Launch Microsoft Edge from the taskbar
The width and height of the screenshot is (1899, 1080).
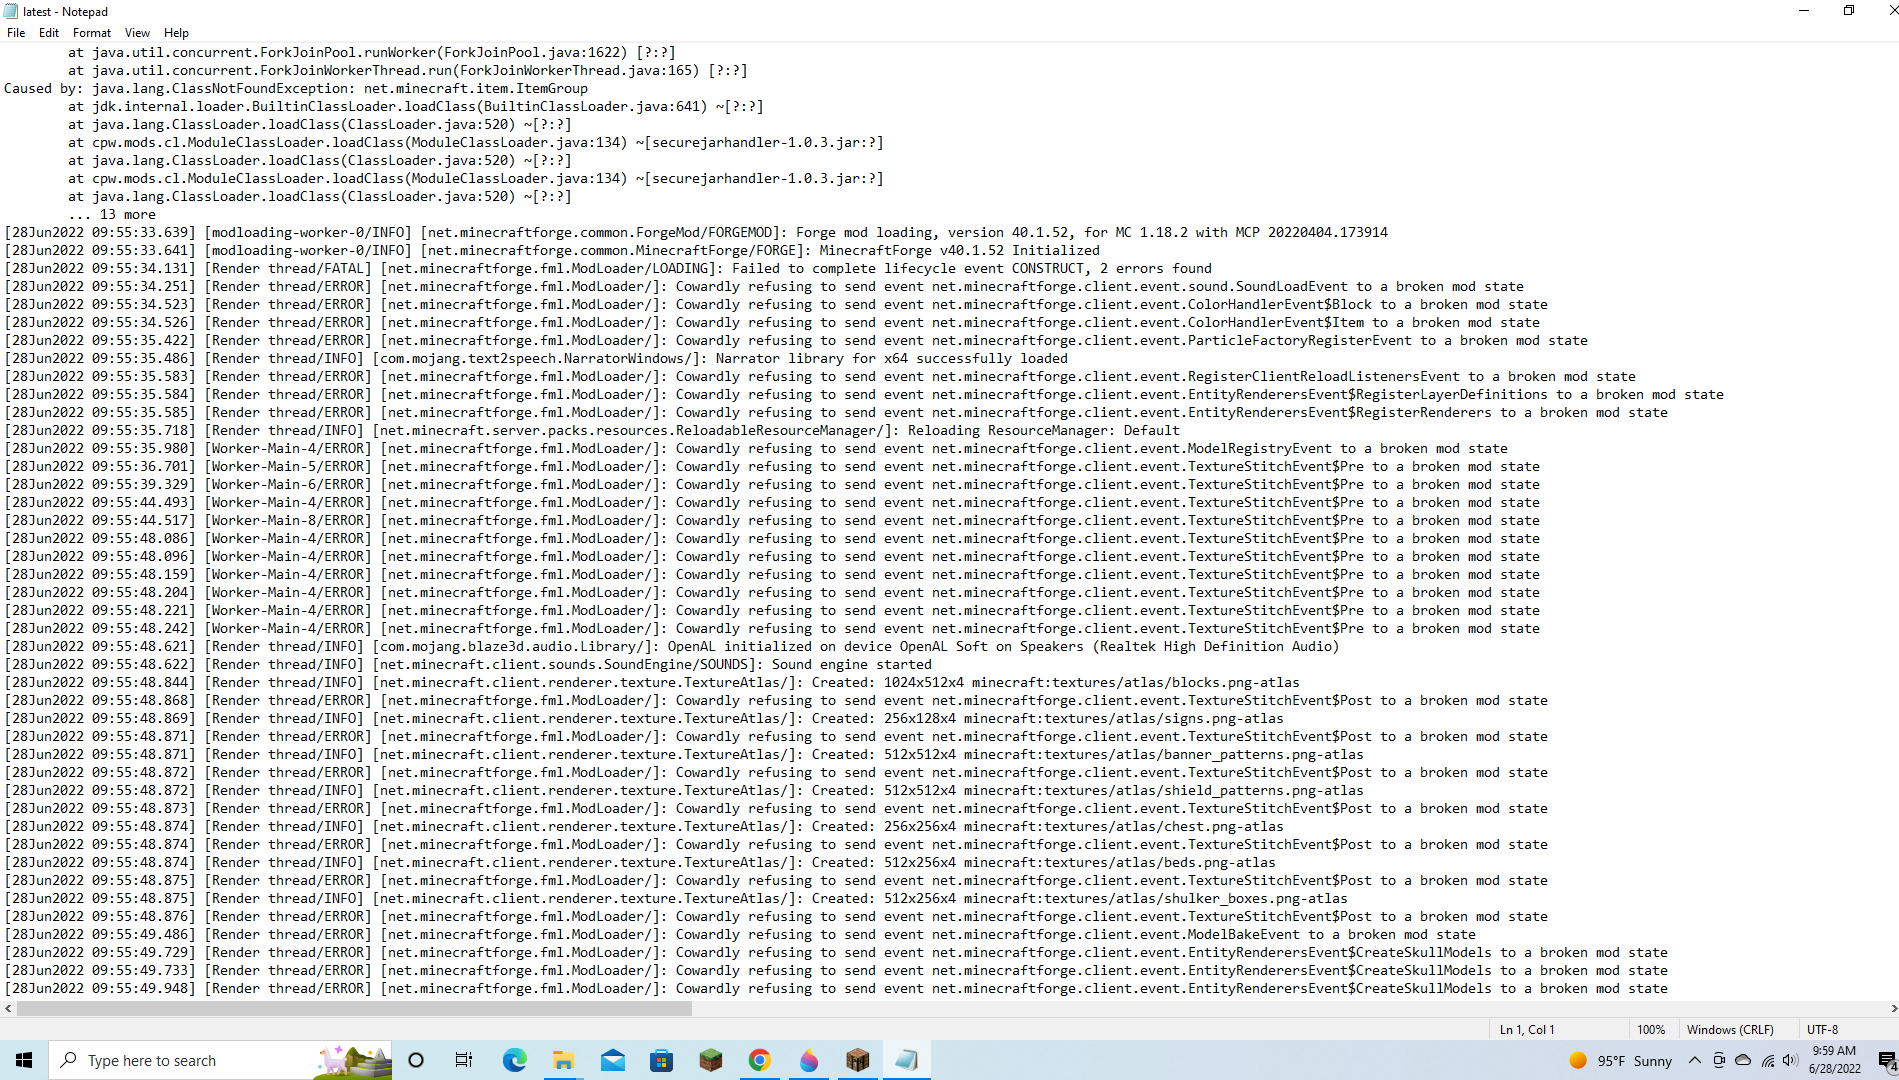coord(514,1060)
